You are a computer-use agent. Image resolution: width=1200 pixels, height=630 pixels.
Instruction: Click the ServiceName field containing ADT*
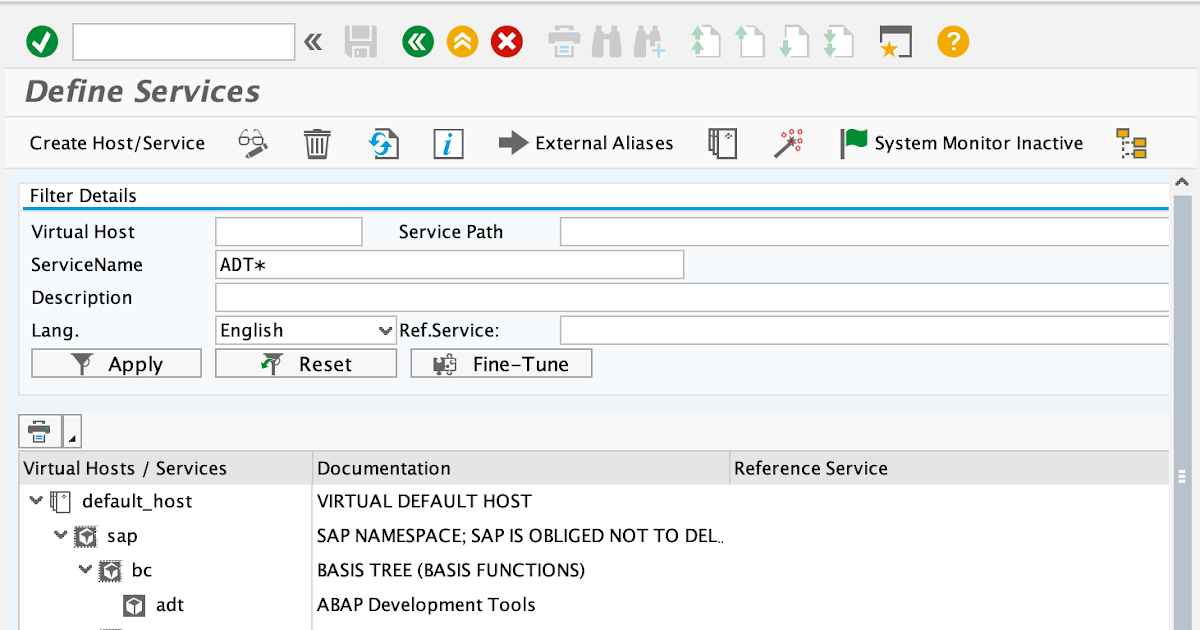tap(450, 264)
